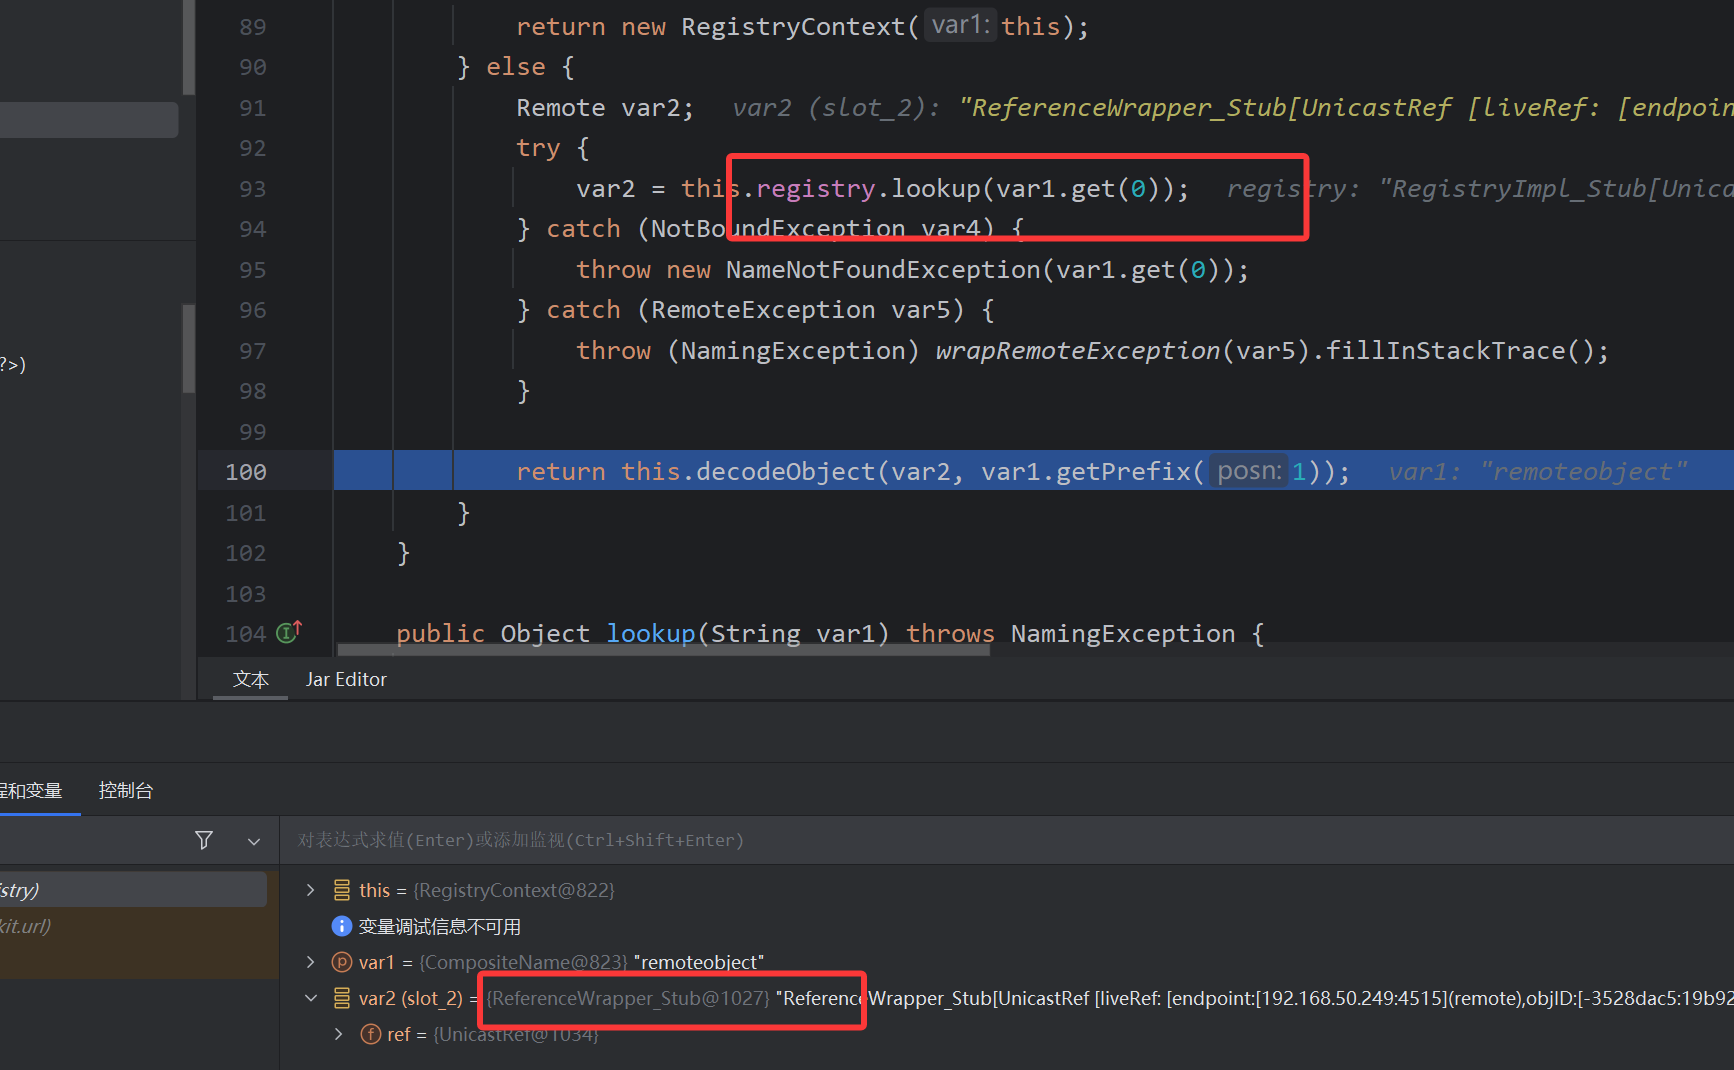Expand the ref UnicastRef node
Viewport: 1734px width, 1070px height.
[x=339, y=1034]
